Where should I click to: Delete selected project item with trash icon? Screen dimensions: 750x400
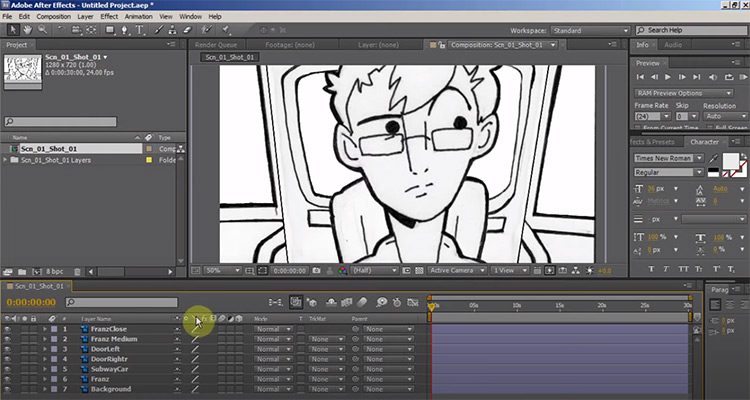(77, 271)
